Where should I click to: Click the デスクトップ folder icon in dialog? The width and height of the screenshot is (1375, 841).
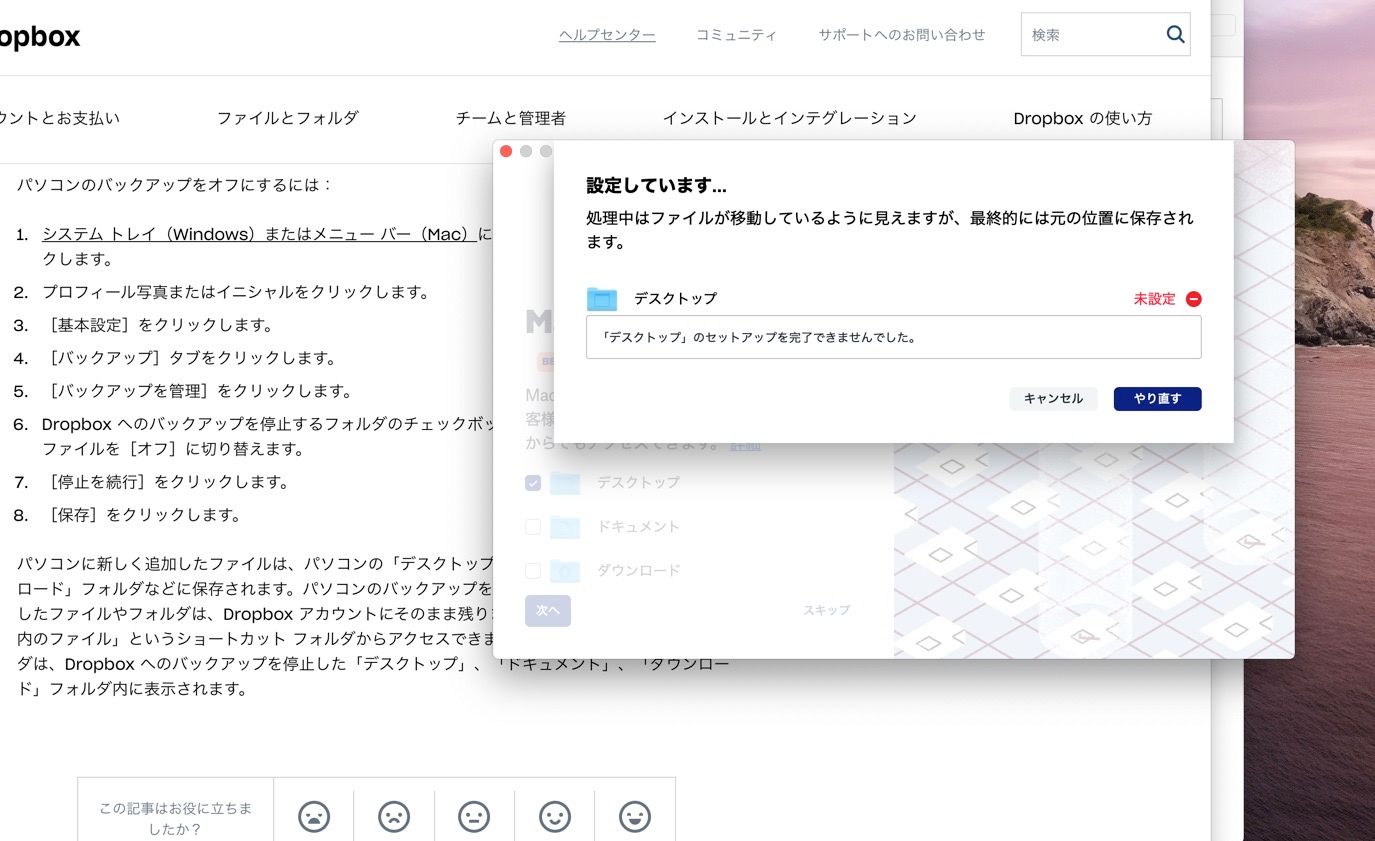(x=602, y=298)
